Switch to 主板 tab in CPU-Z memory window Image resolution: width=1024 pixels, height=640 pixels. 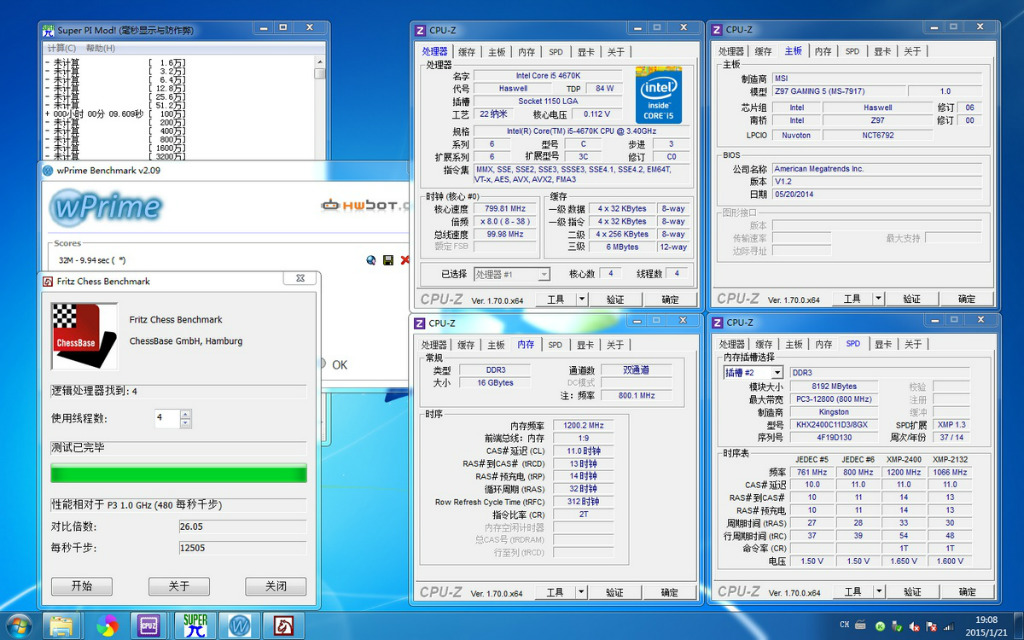[496, 344]
